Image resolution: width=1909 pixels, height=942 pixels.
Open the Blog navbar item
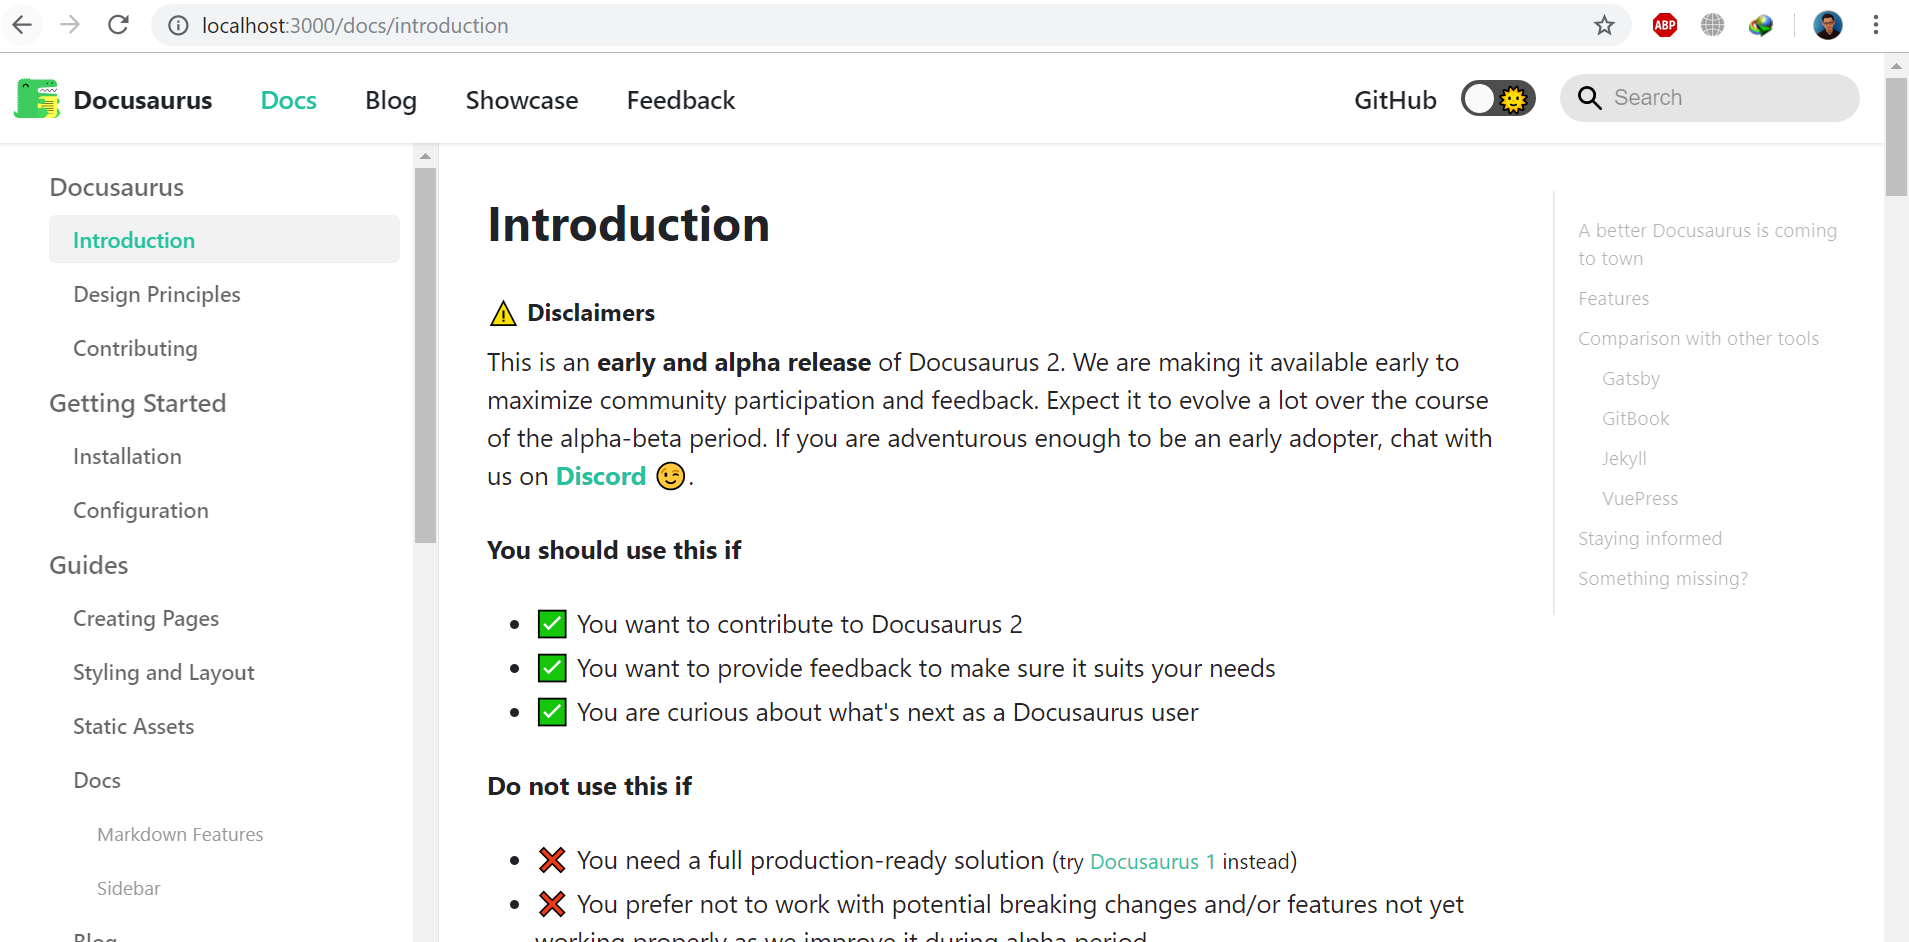(391, 100)
